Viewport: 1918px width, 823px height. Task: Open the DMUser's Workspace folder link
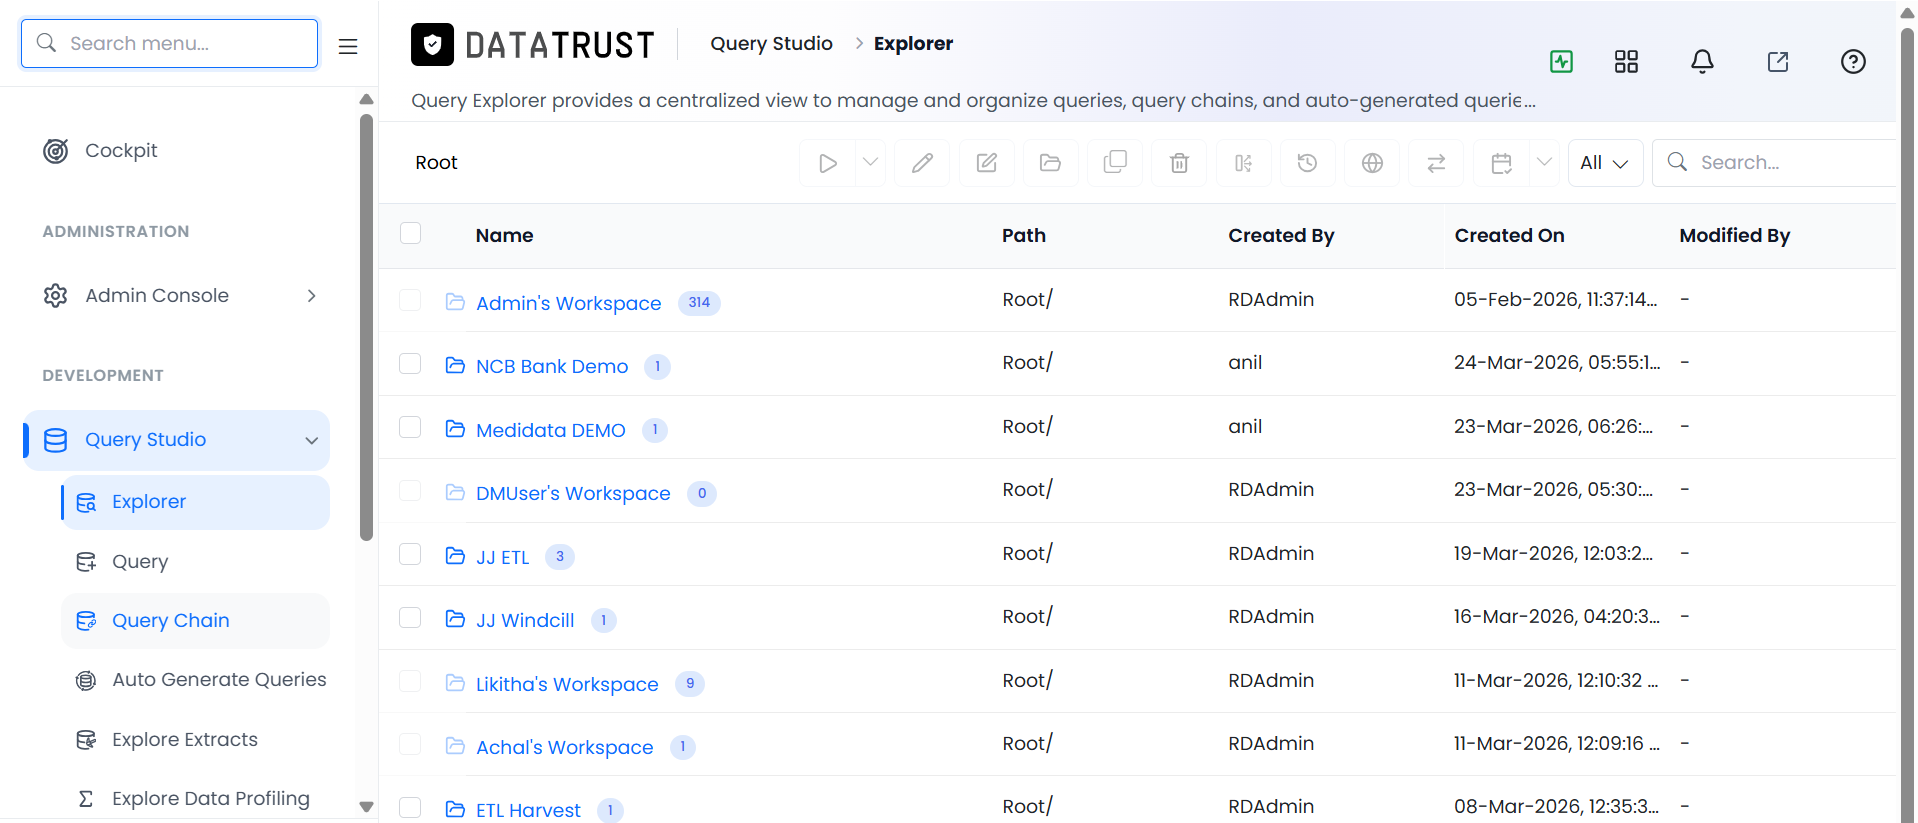tap(573, 493)
